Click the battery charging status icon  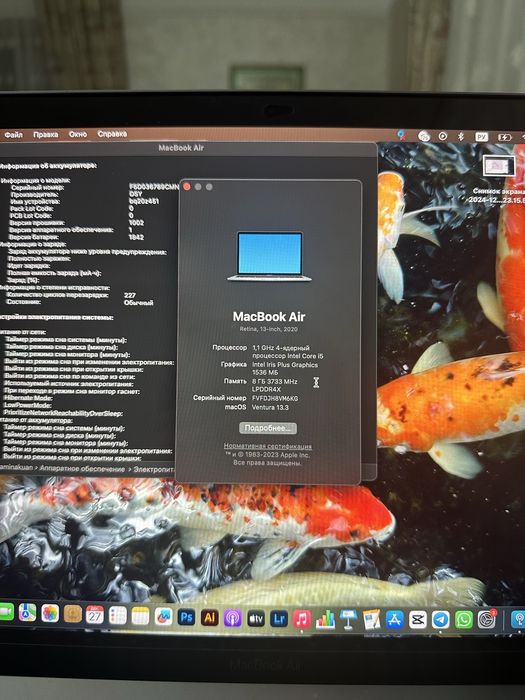(504, 138)
